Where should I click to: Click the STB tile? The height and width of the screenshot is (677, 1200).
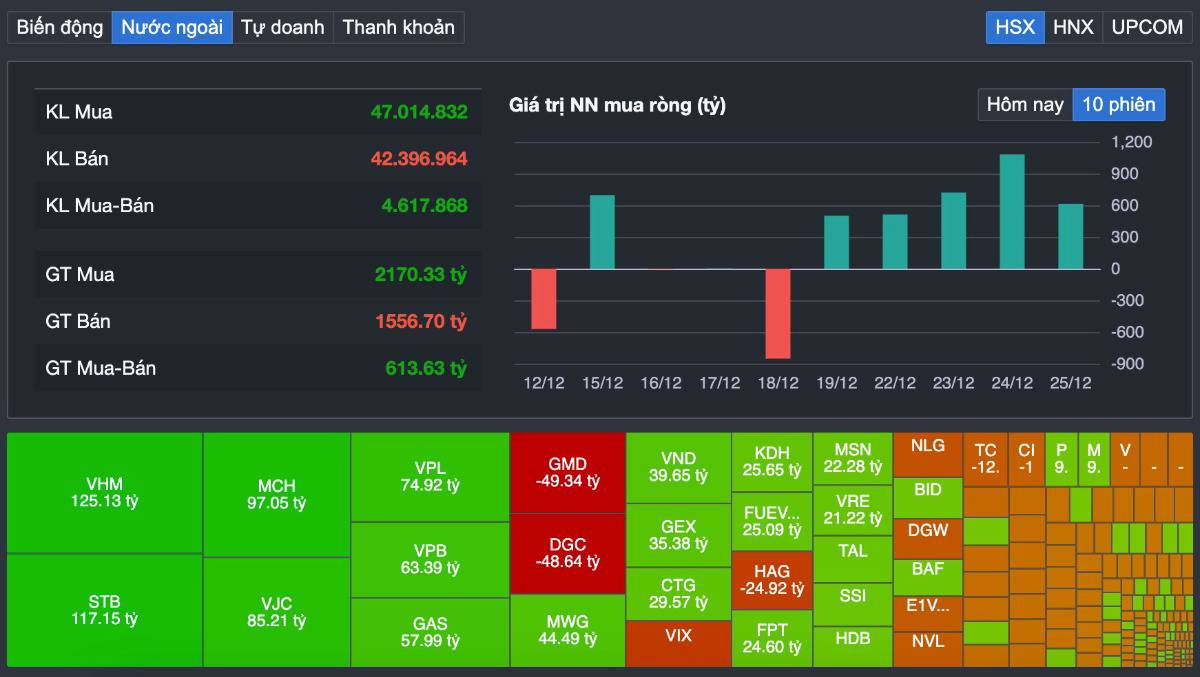coord(104,610)
